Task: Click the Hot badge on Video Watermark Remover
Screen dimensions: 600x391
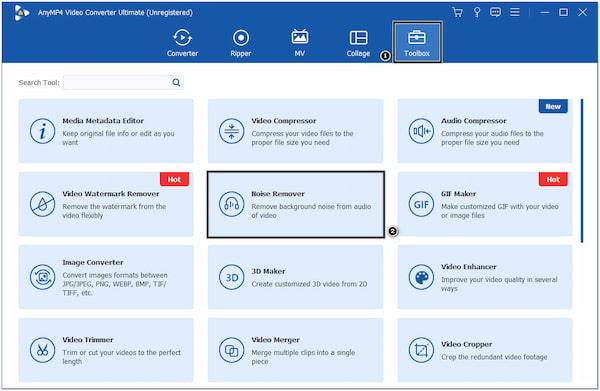Action: coord(174,179)
